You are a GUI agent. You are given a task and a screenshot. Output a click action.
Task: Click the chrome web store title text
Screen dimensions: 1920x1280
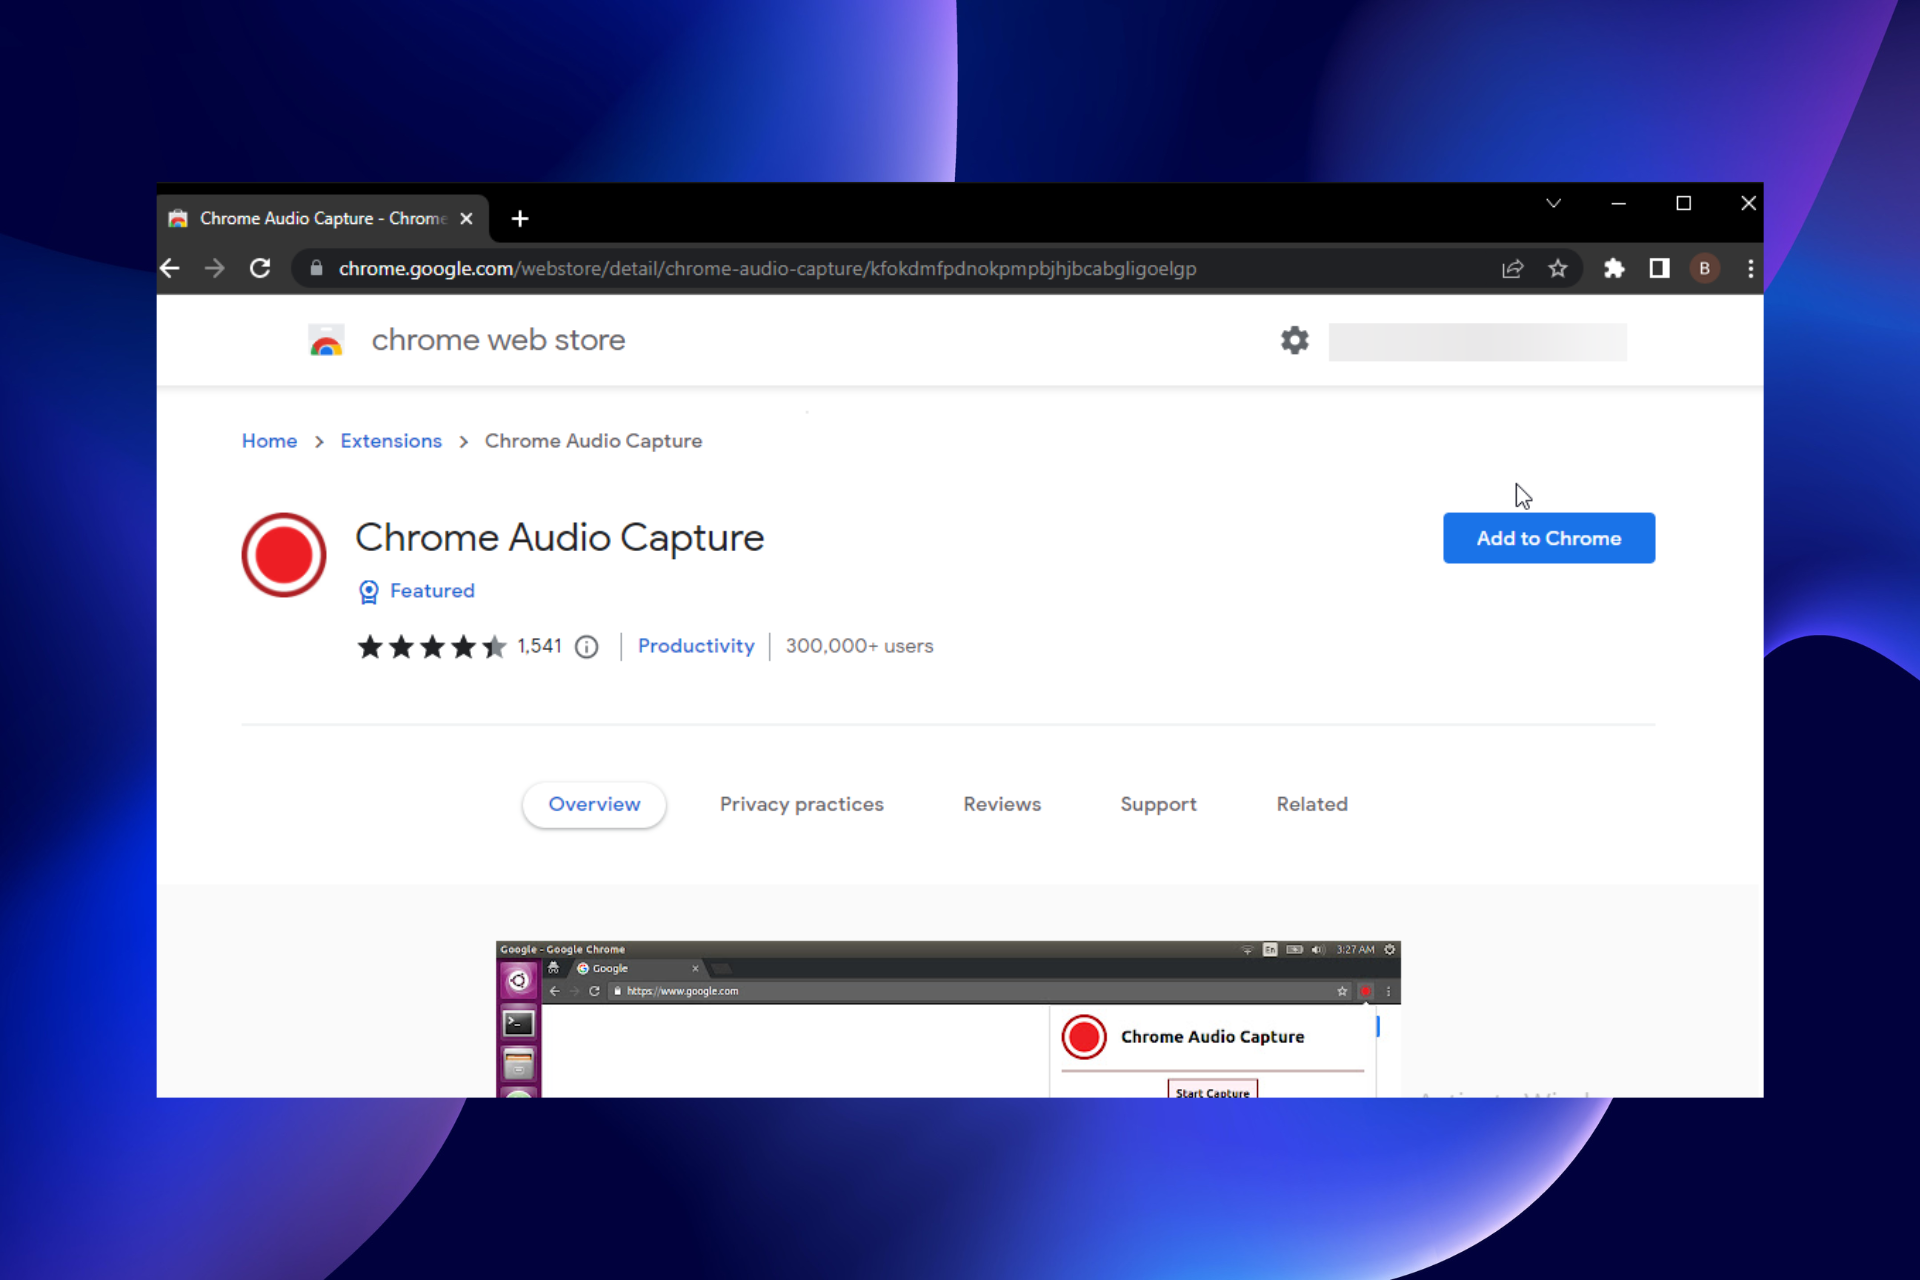click(x=498, y=340)
